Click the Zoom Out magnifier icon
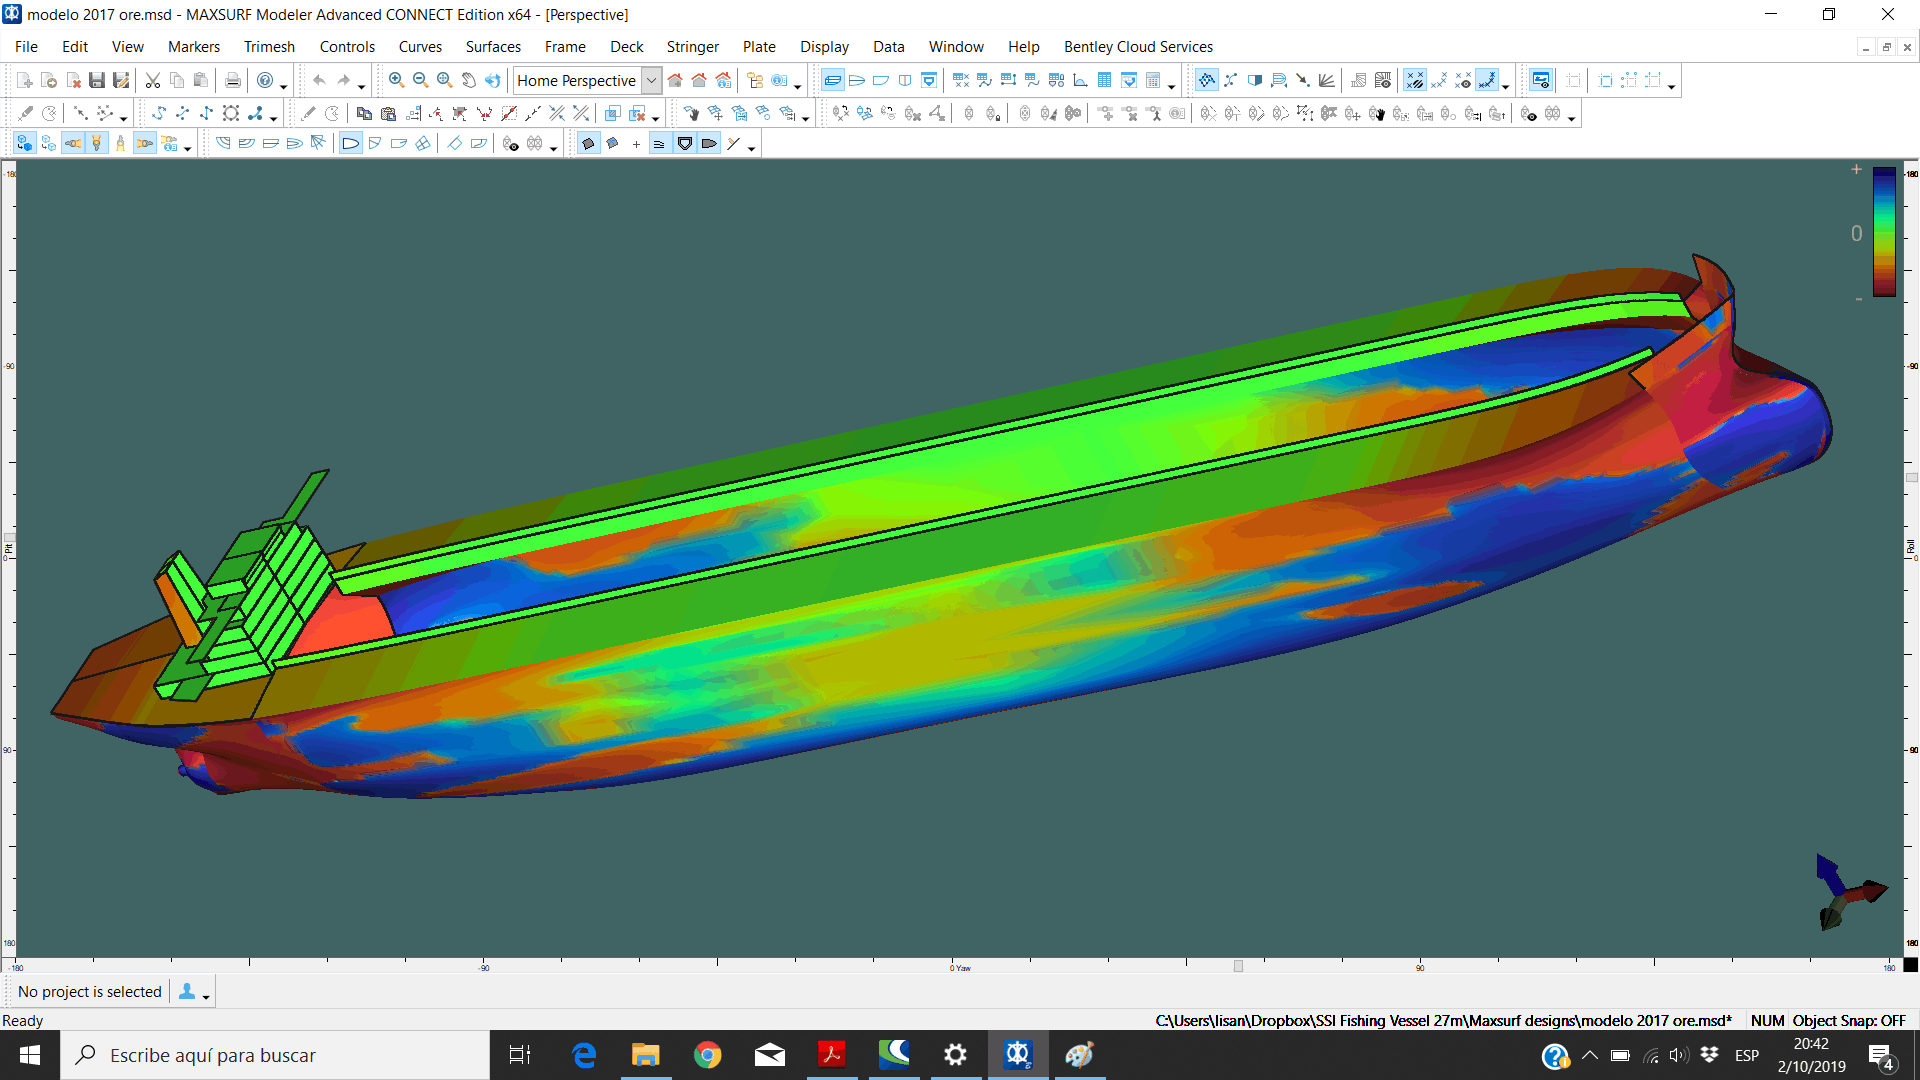 (421, 81)
